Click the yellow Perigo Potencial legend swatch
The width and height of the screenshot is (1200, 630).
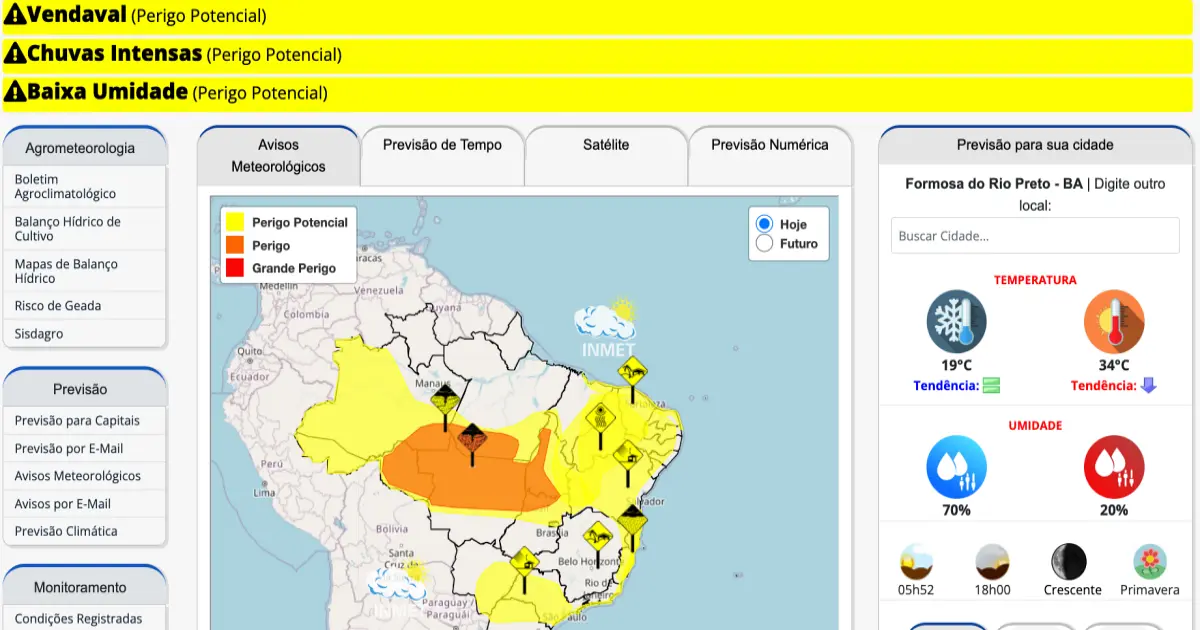(x=235, y=222)
